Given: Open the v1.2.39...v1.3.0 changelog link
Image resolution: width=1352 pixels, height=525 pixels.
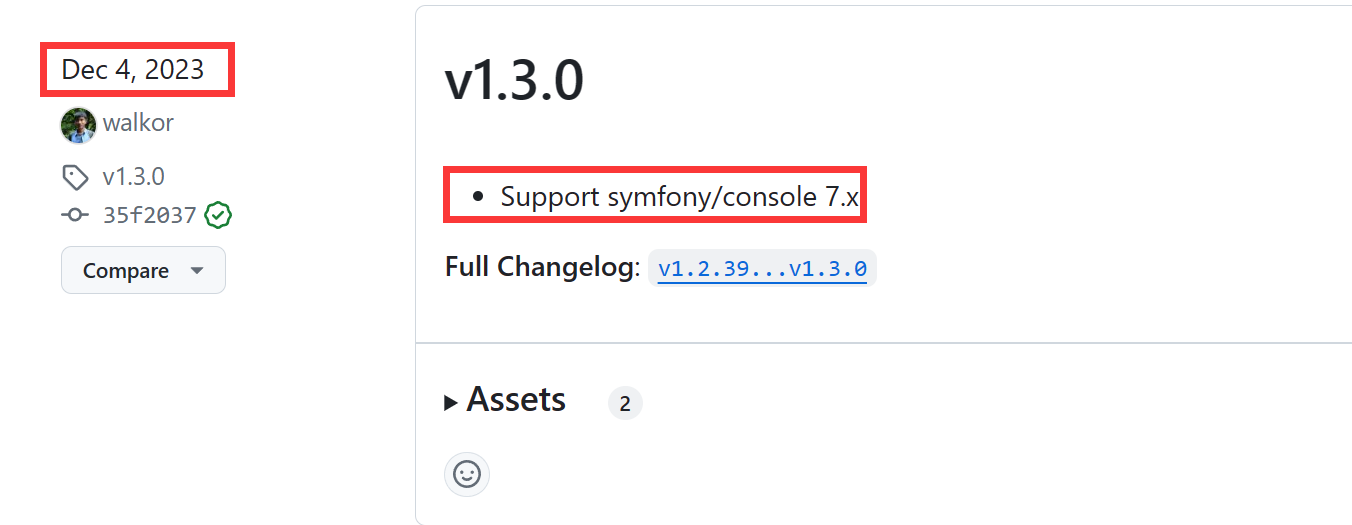Looking at the screenshot, I should click(x=762, y=269).
